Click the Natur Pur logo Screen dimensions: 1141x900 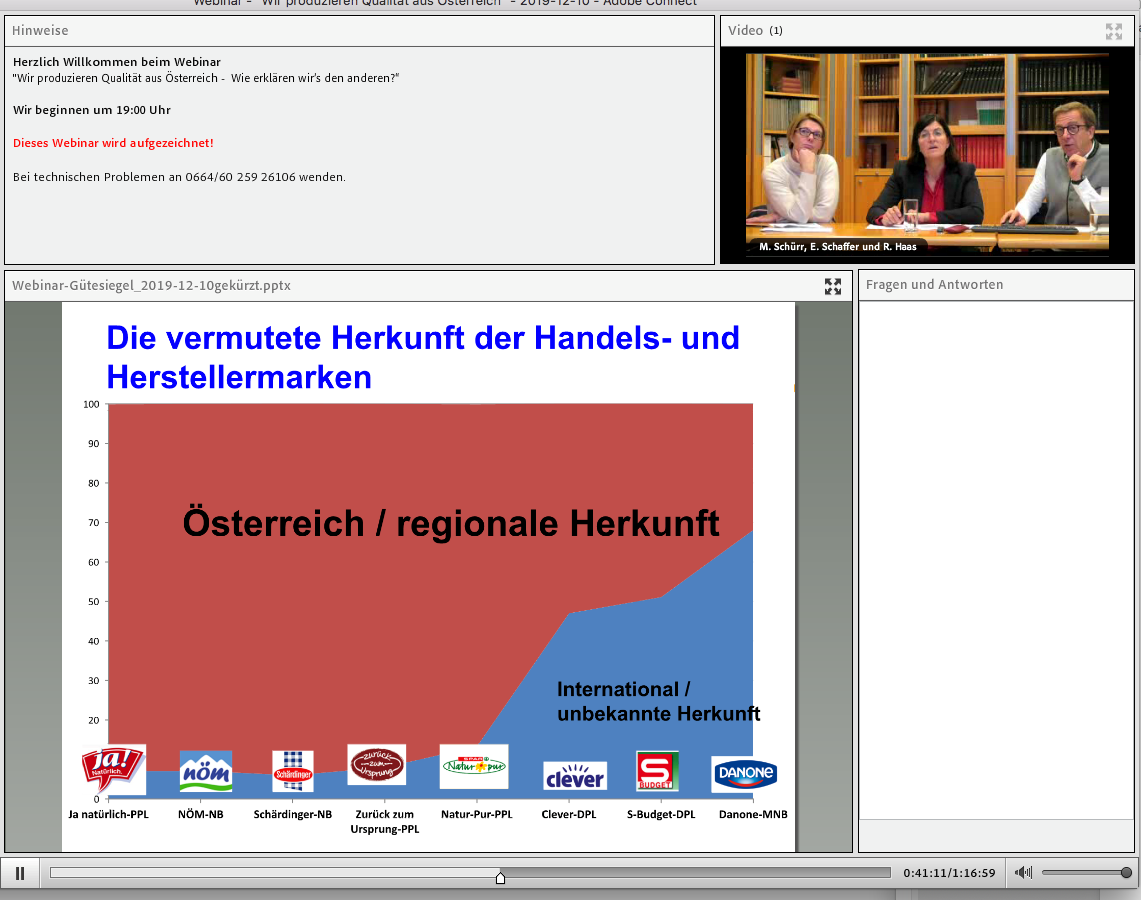tap(474, 766)
